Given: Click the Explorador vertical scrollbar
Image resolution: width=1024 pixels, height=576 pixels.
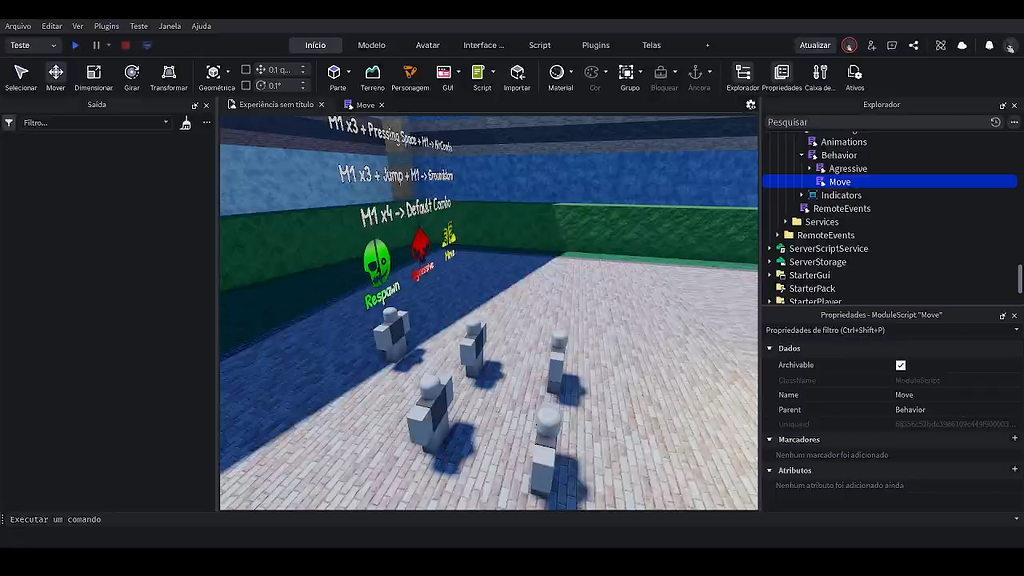Looking at the screenshot, I should (1019, 279).
